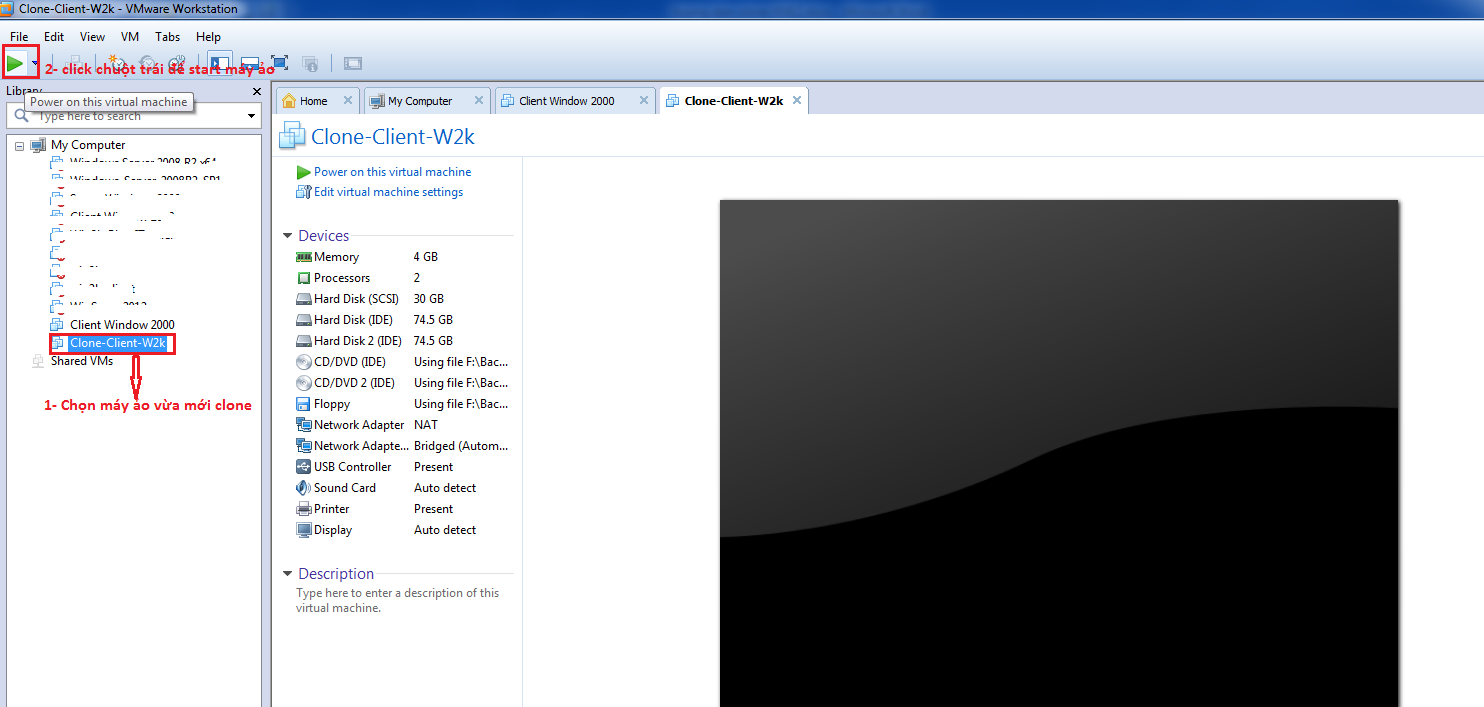Screen dimensions: 1484x707
Task: Open the Snapshot Manager toolbar icon
Action: [177, 63]
